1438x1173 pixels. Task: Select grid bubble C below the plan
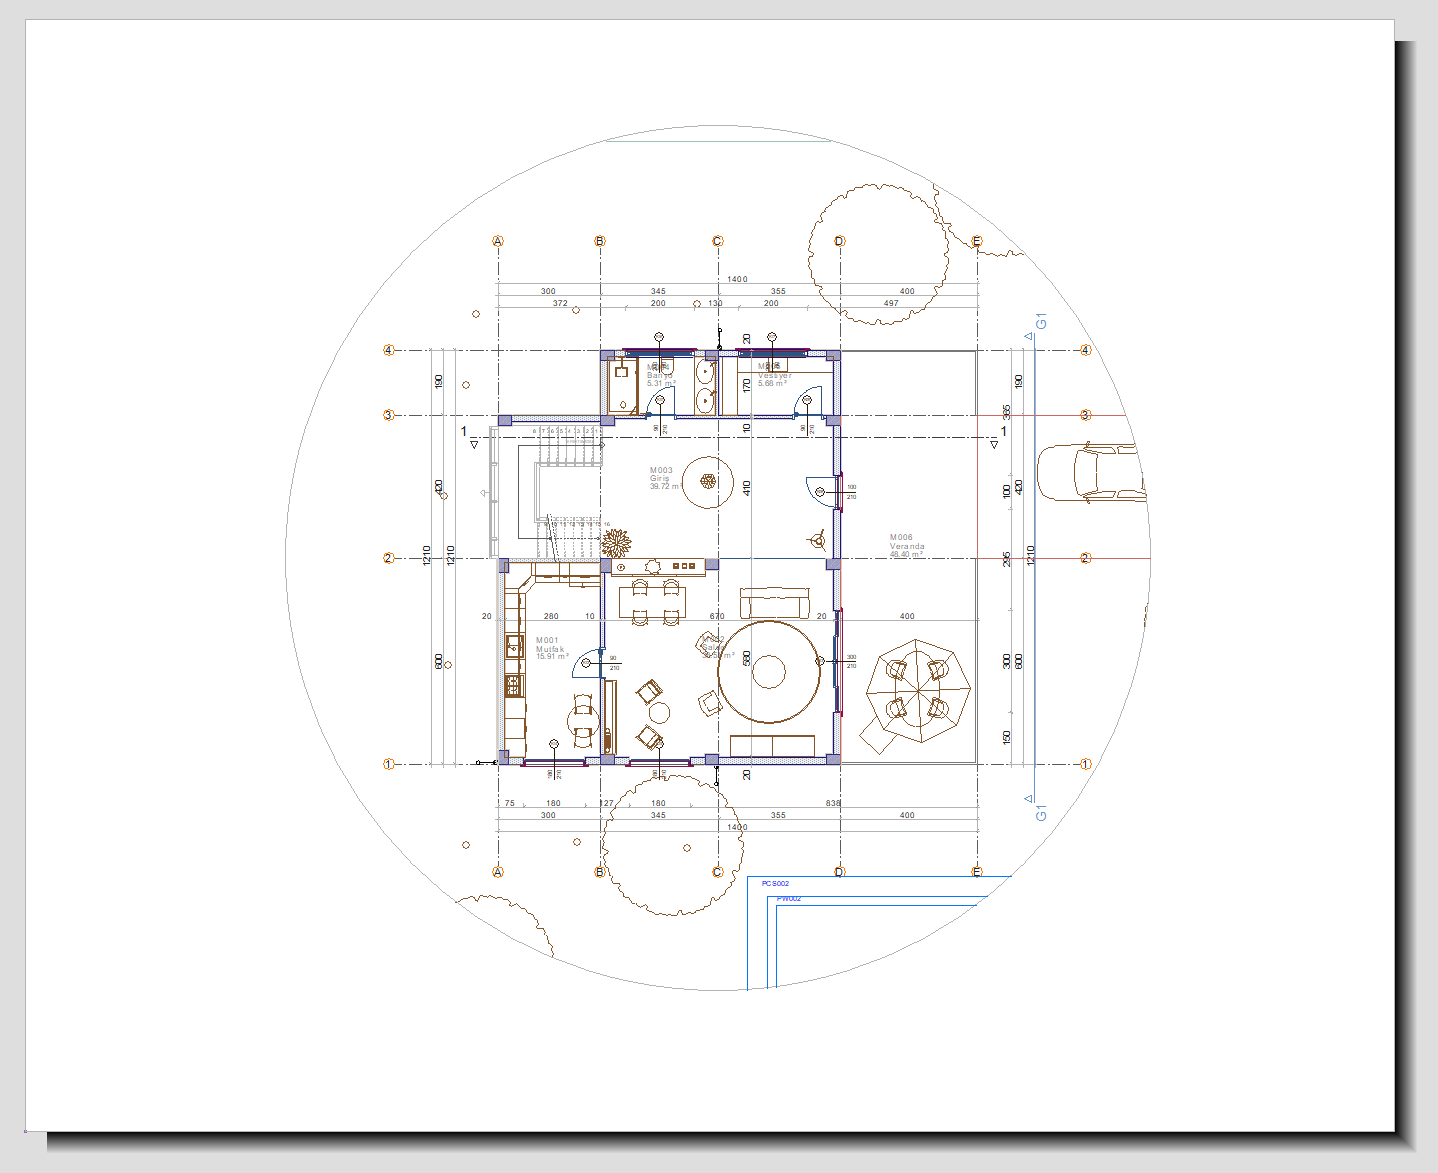click(717, 872)
